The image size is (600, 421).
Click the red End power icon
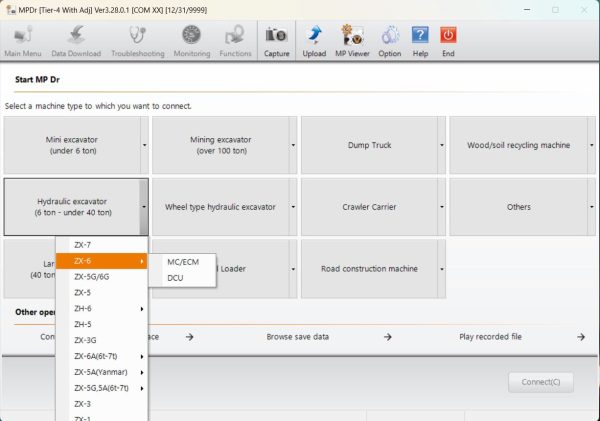pos(448,41)
